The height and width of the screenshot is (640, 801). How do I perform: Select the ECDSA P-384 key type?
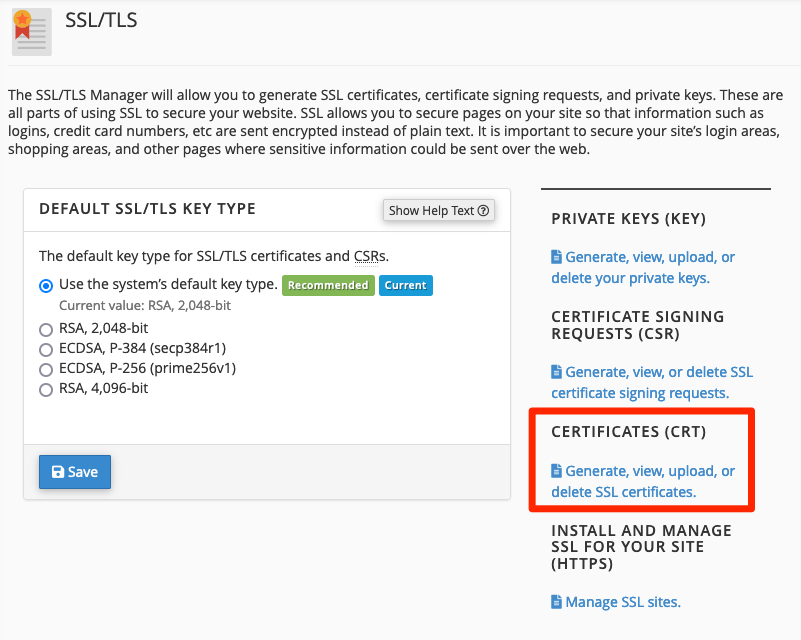45,349
